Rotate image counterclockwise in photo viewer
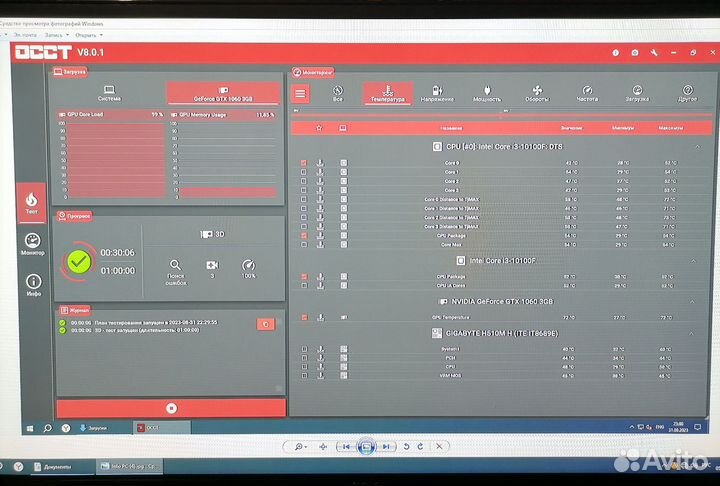The width and height of the screenshot is (720, 486). coord(406,446)
